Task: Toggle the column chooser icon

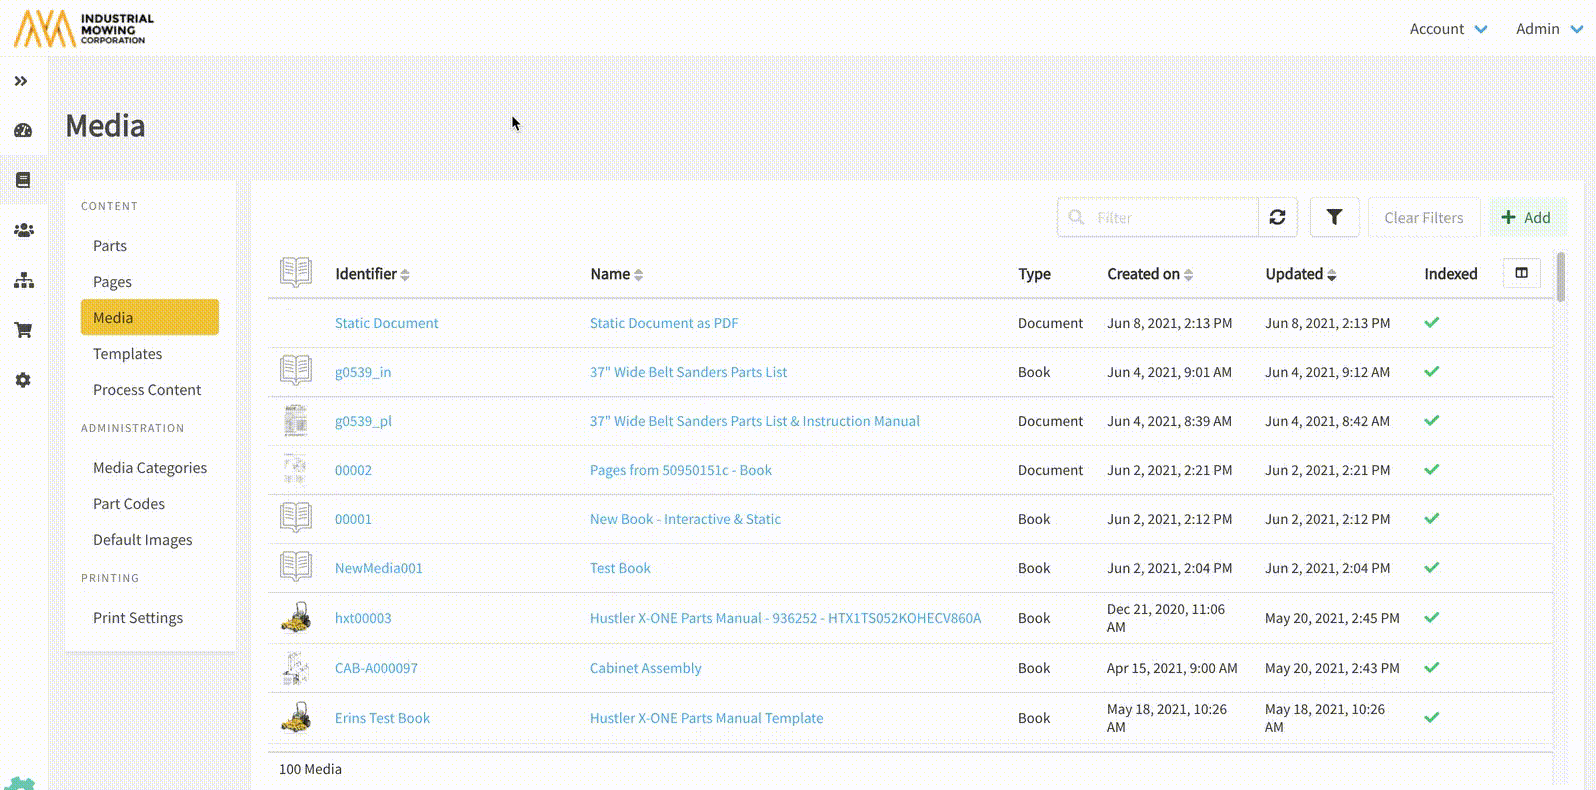Action: point(1521,273)
